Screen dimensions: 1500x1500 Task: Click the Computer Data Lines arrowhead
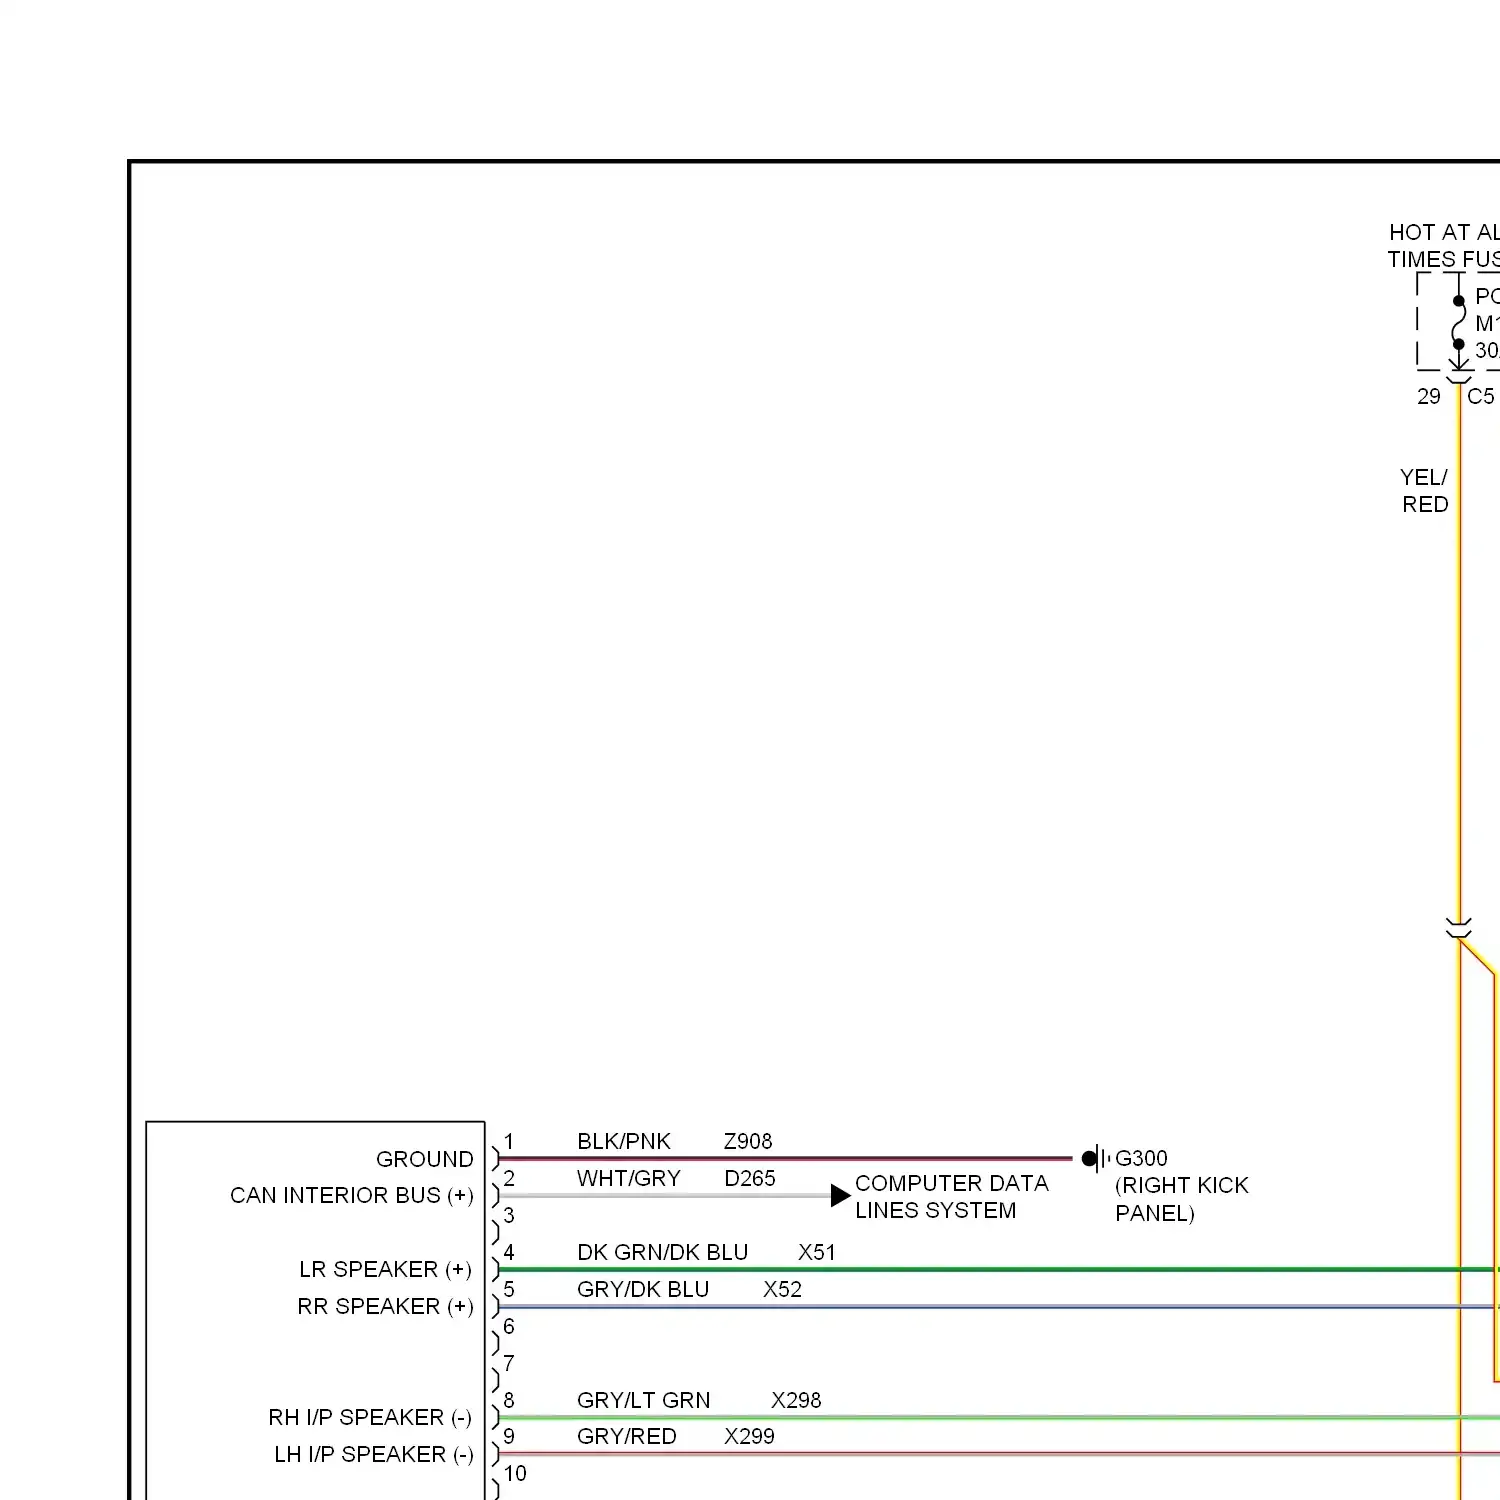[x=841, y=1195]
